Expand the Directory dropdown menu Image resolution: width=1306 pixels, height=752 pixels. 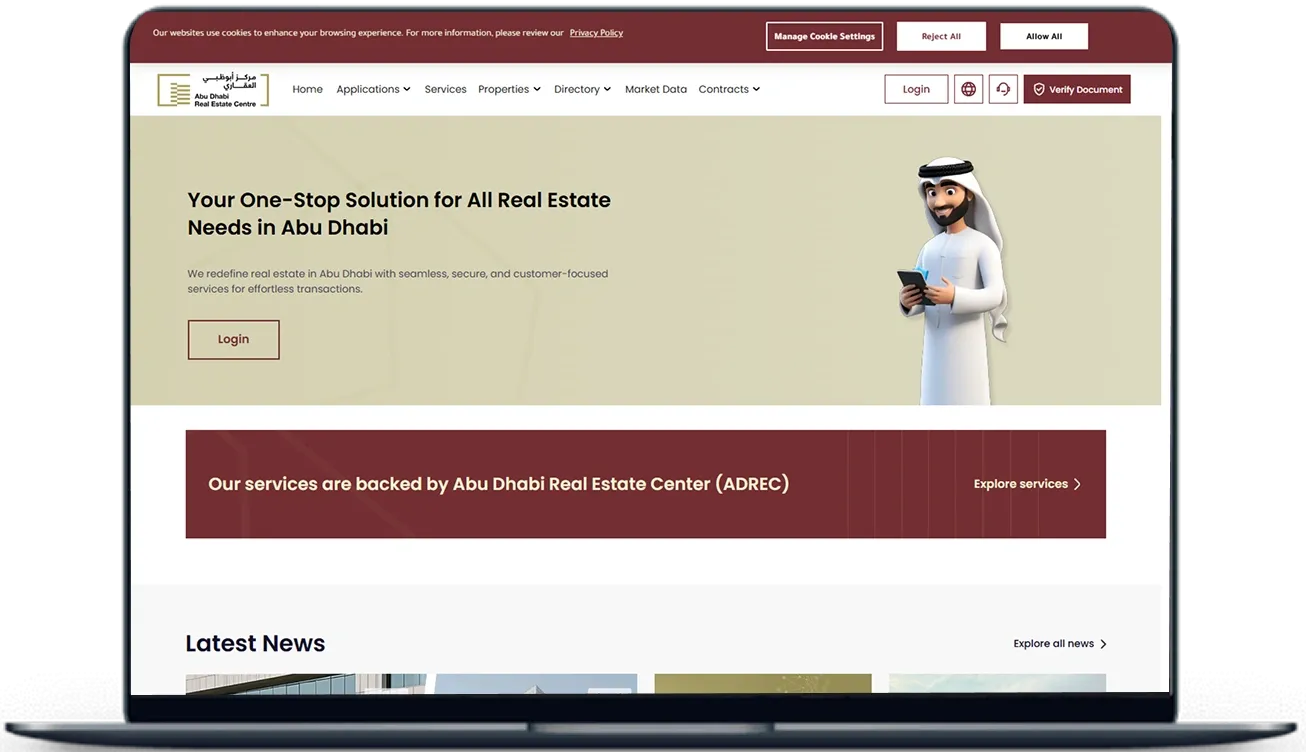582,89
